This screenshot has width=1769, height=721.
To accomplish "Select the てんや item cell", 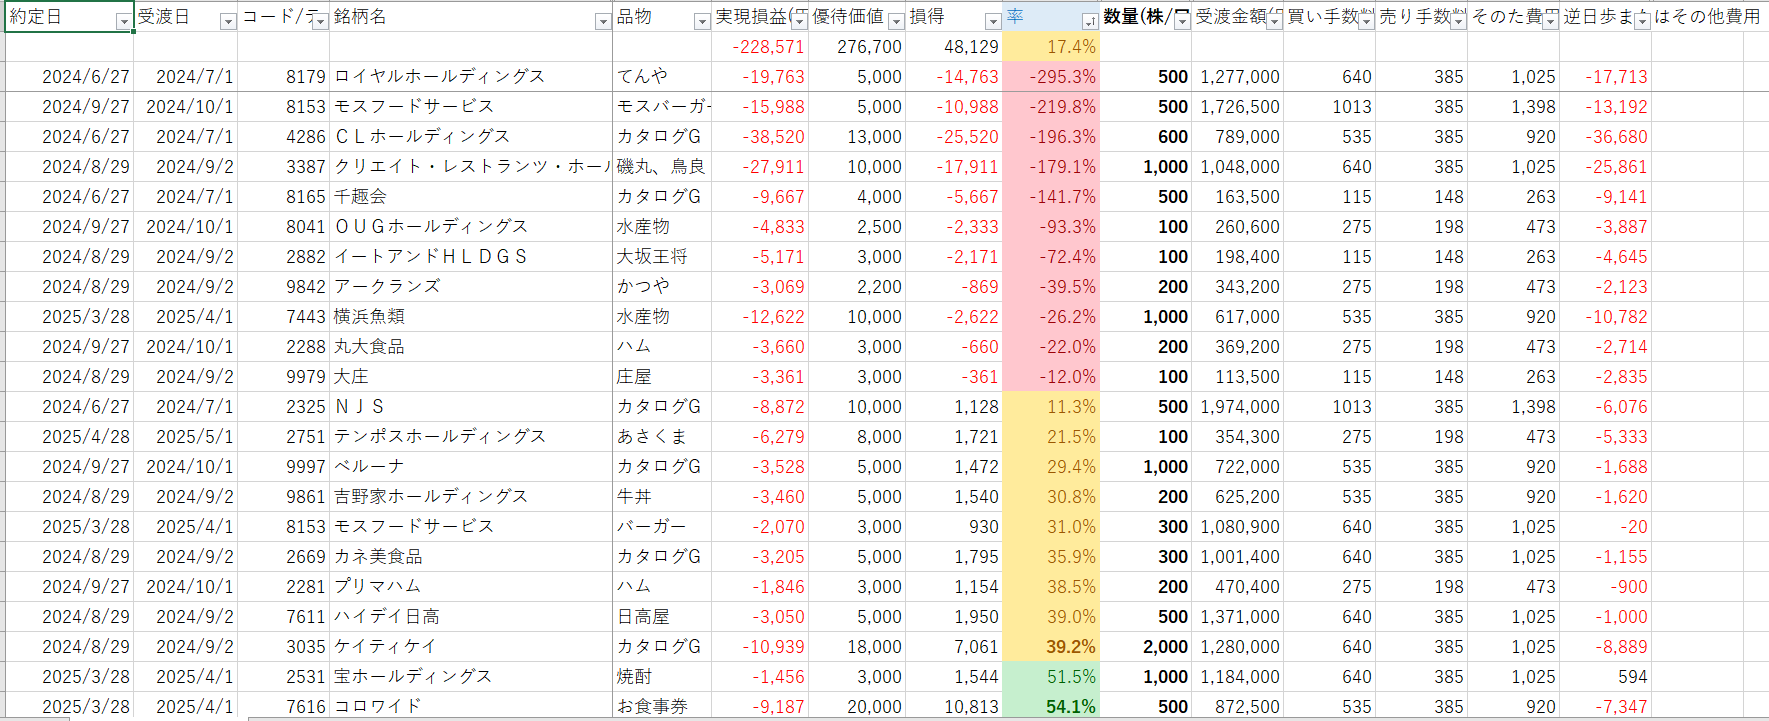I will [x=662, y=77].
